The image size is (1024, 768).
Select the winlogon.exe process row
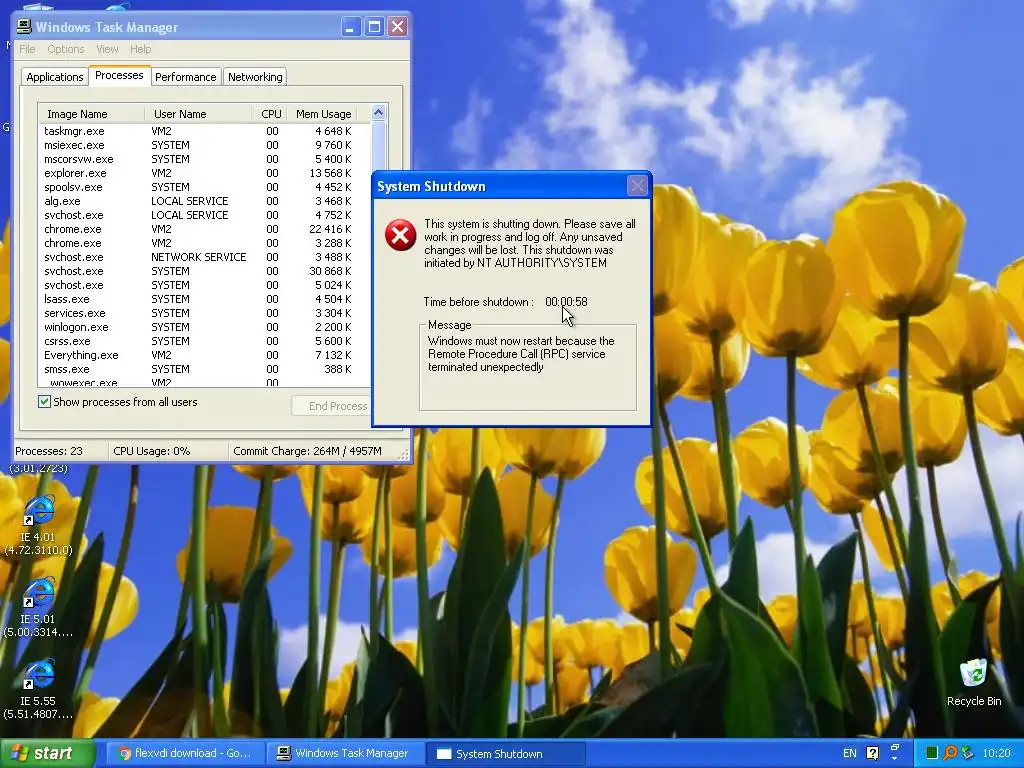[204, 327]
